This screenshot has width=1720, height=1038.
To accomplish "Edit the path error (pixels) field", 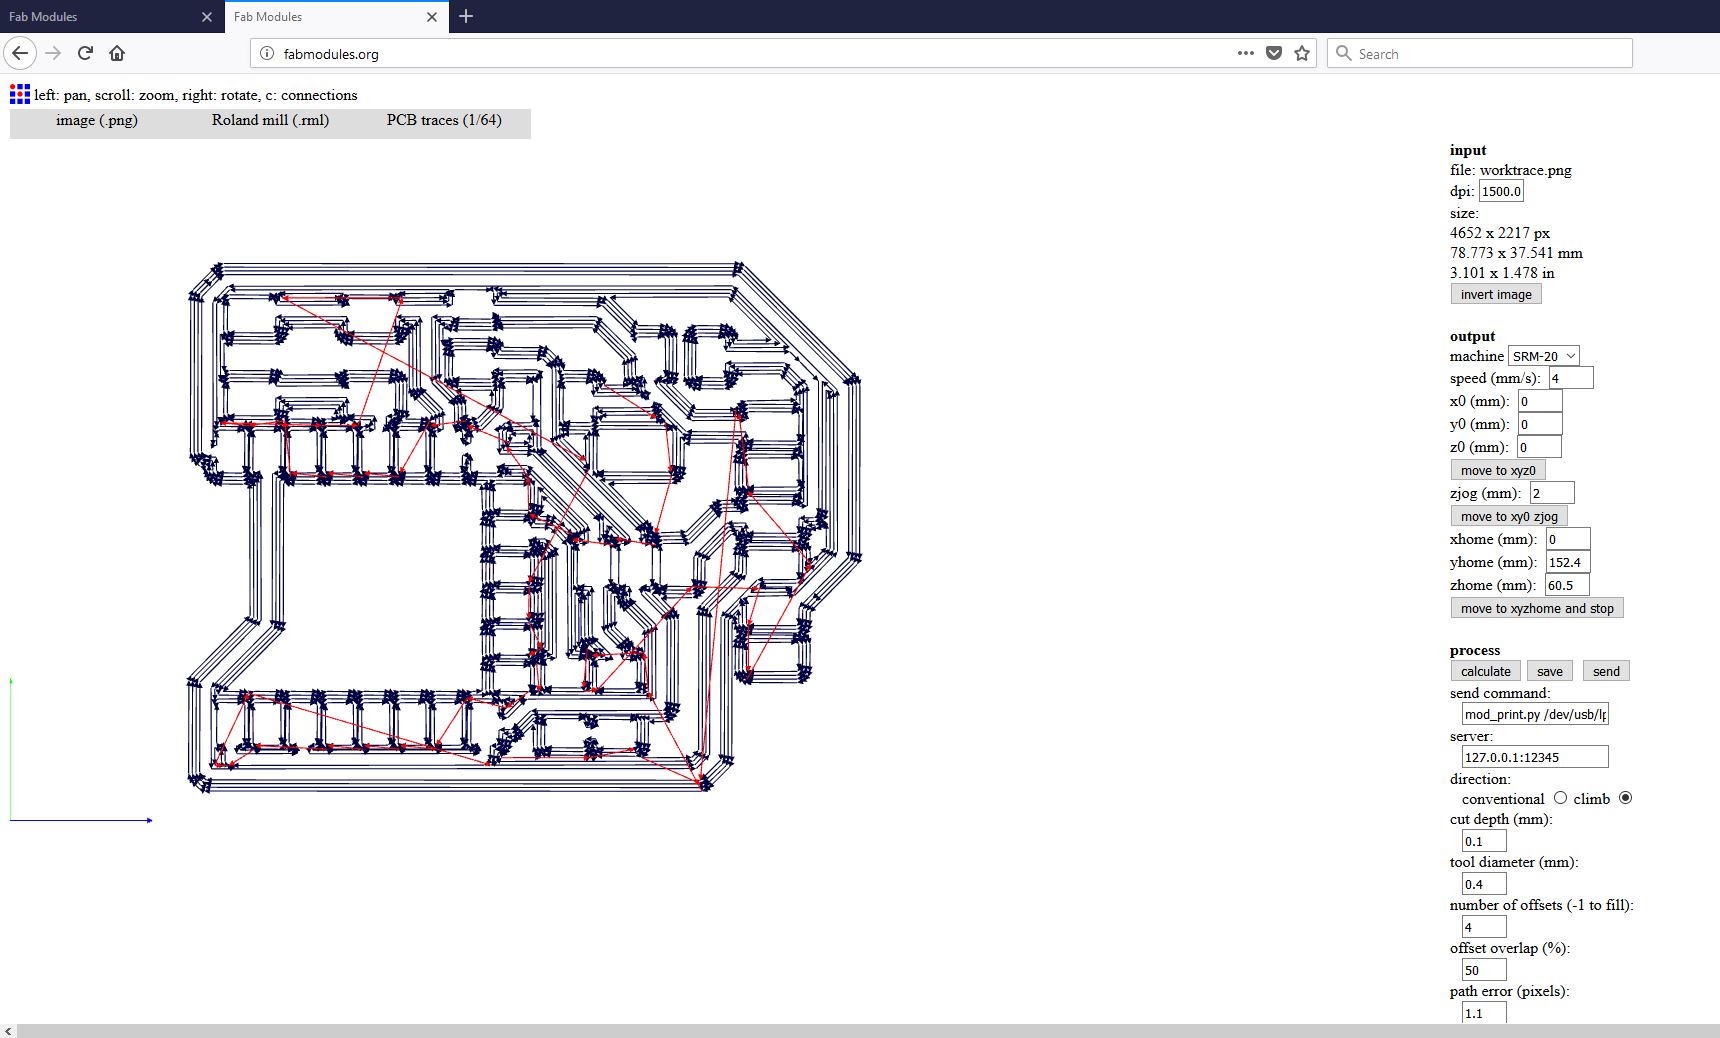I will pyautogui.click(x=1484, y=1013).
